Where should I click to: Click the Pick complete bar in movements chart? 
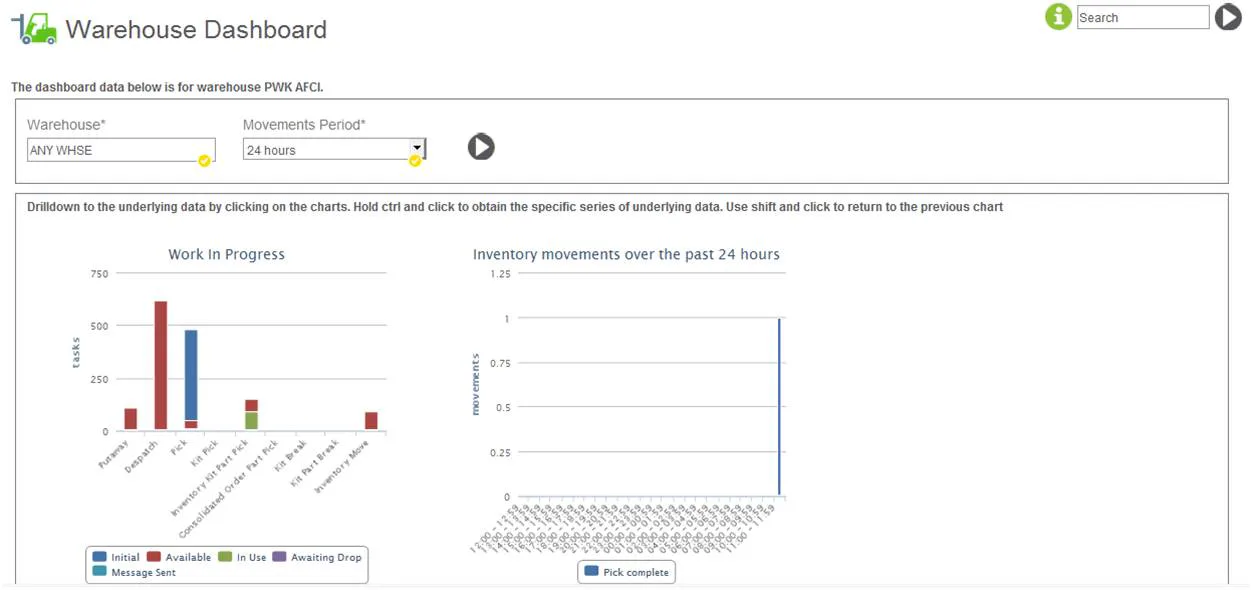point(779,407)
